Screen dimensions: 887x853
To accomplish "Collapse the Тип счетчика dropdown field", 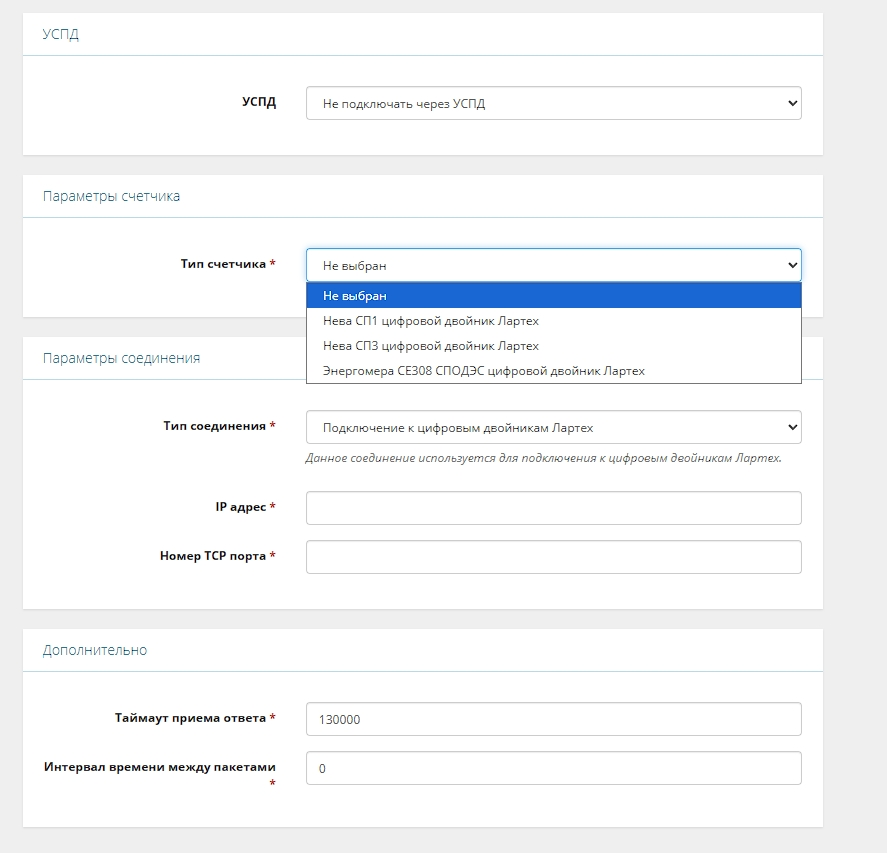I will (553, 265).
